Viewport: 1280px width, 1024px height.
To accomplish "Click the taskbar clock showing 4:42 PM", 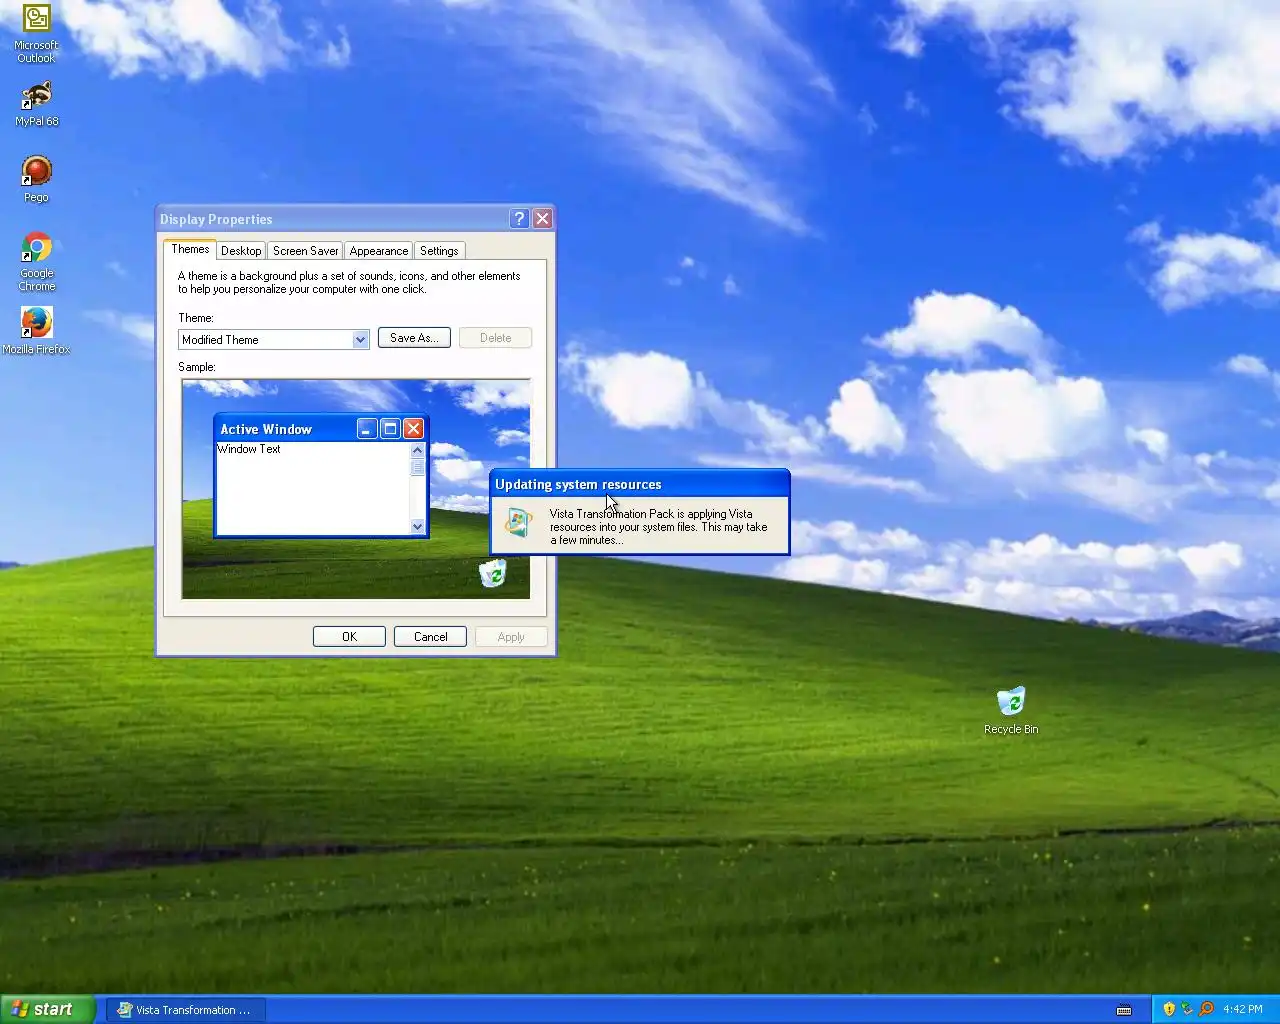I will pyautogui.click(x=1243, y=1010).
